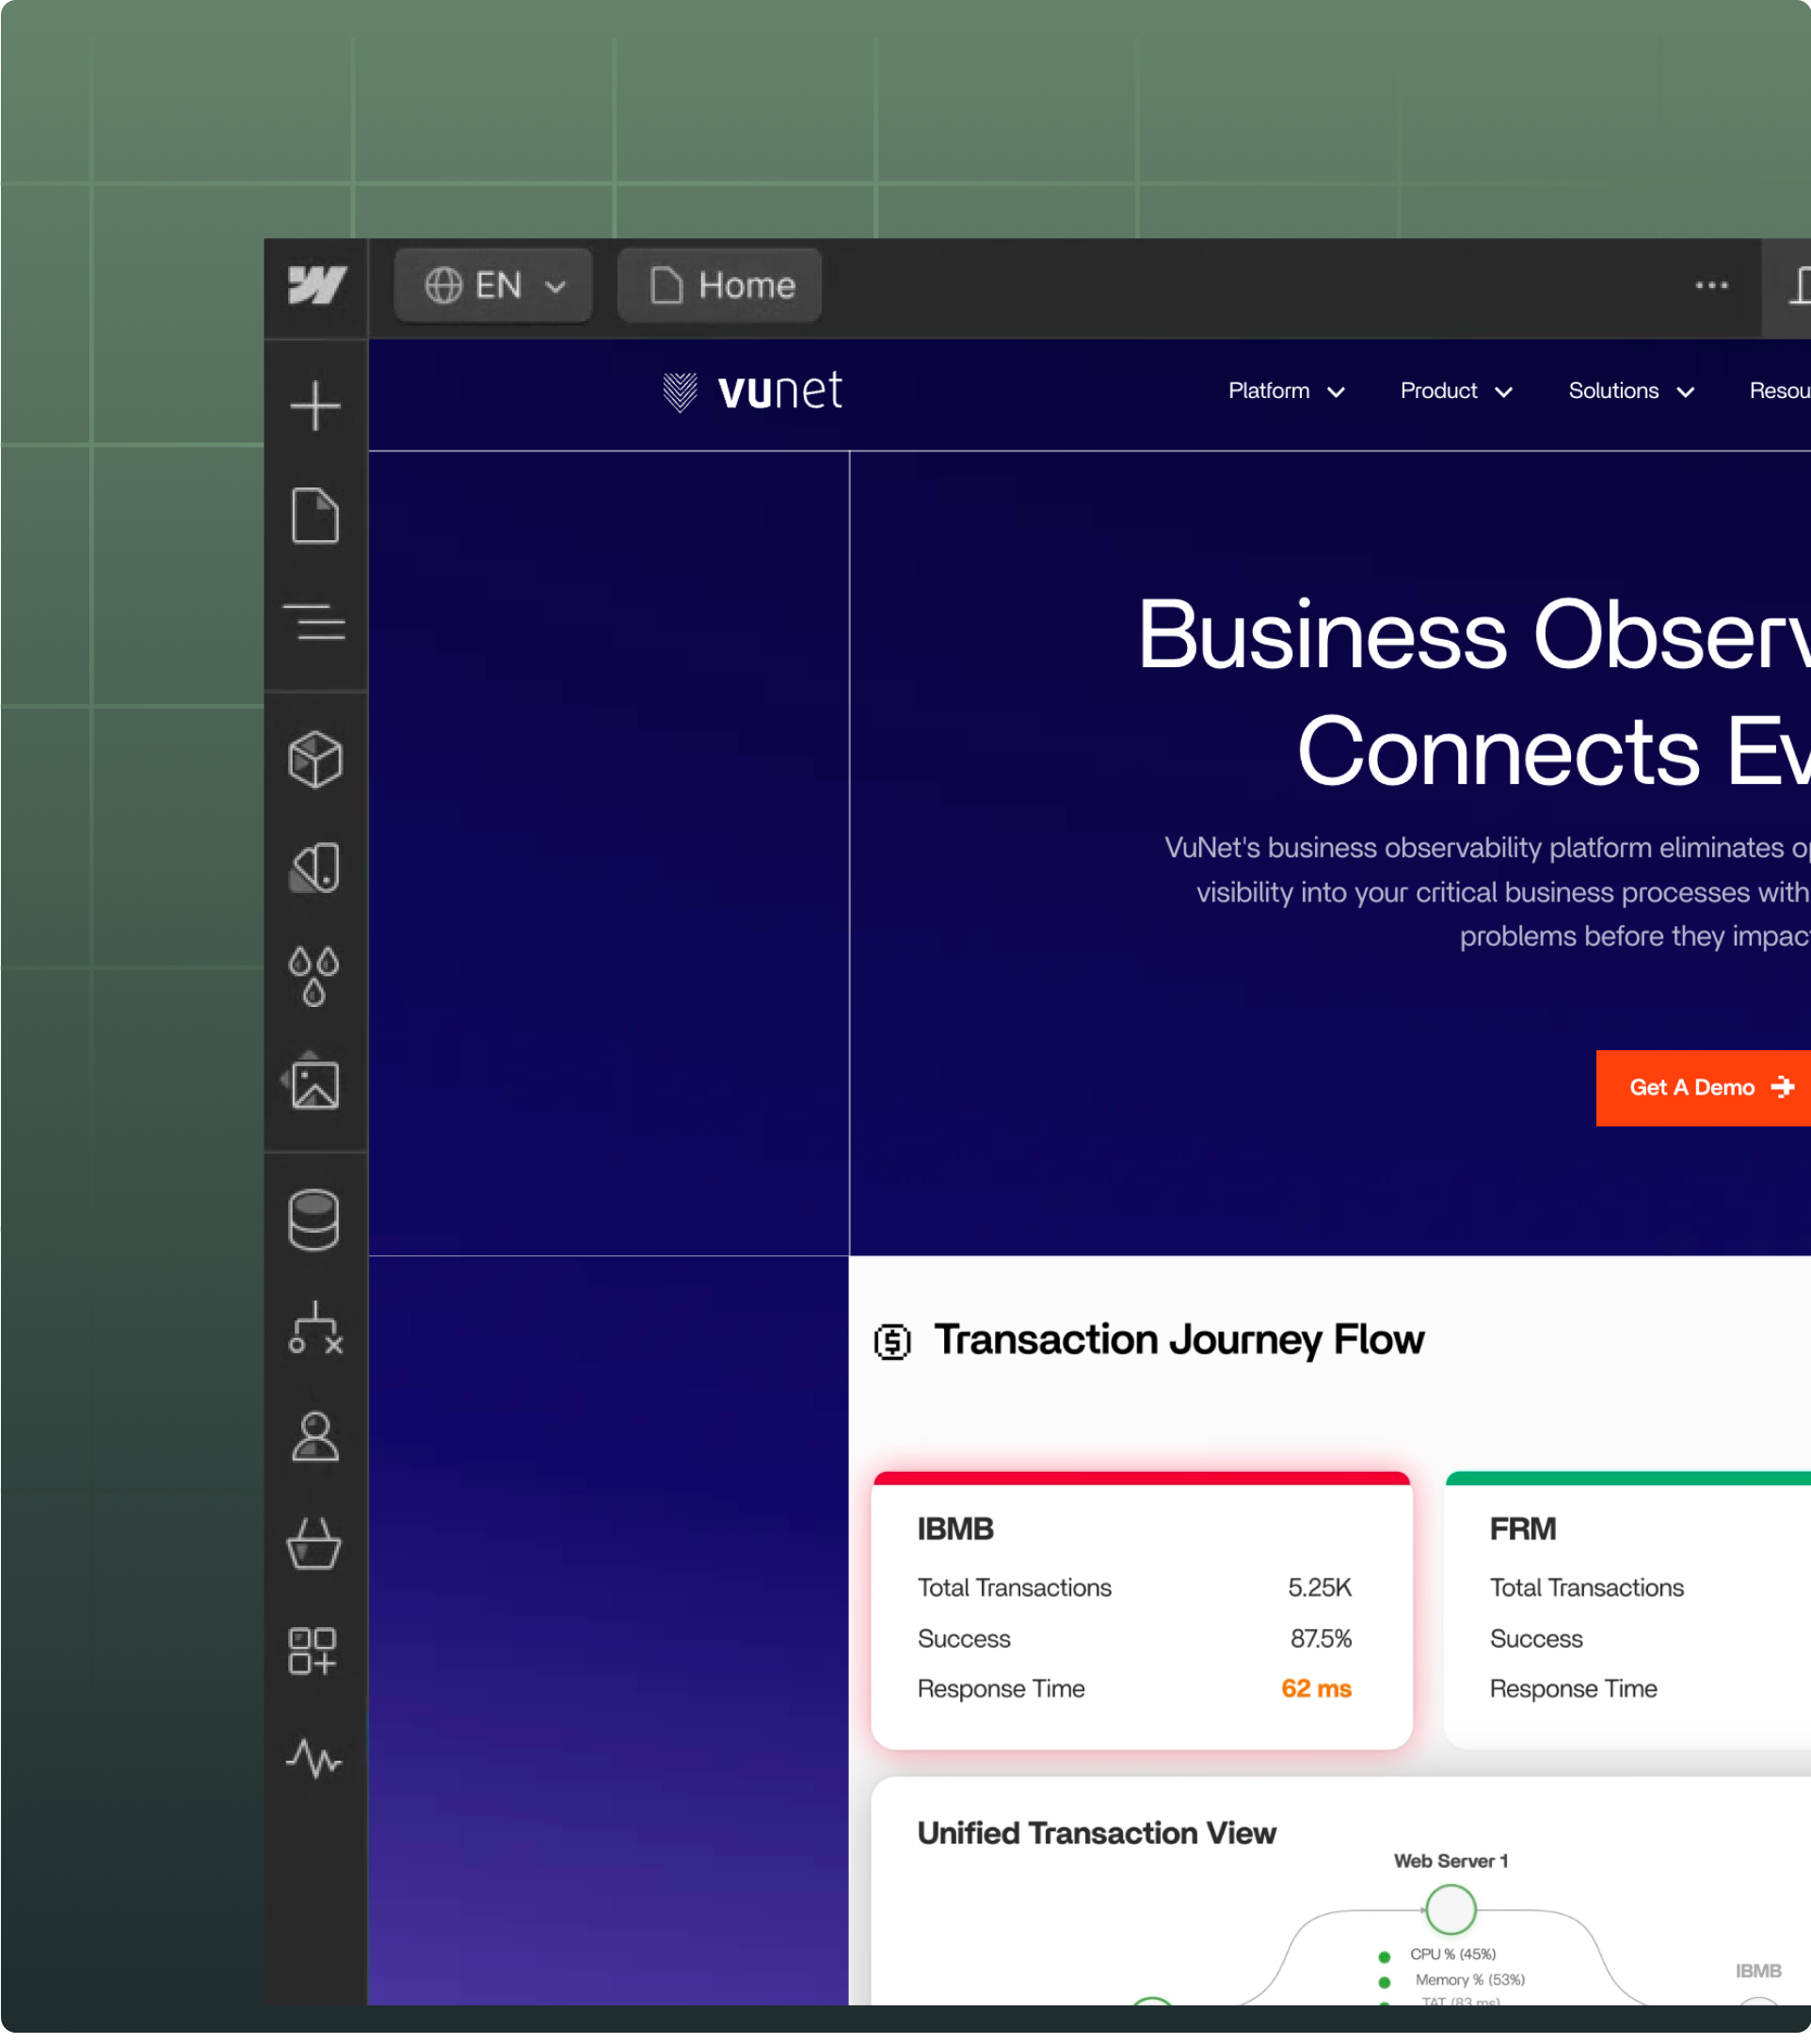This screenshot has height=2044, width=1811.
Task: Open the Components cube panel
Action: click(315, 760)
